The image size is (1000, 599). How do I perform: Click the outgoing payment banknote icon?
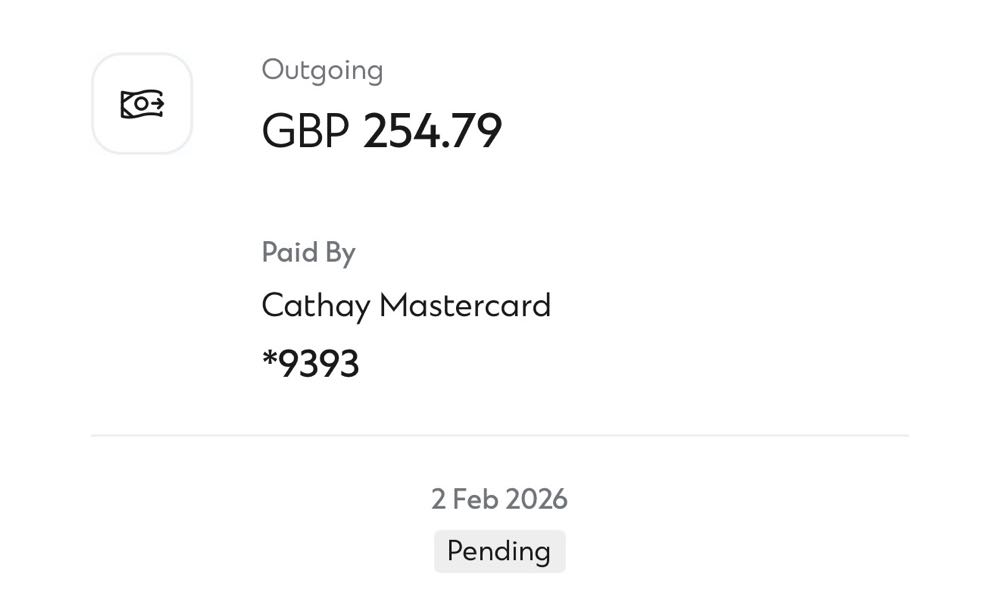click(141, 103)
